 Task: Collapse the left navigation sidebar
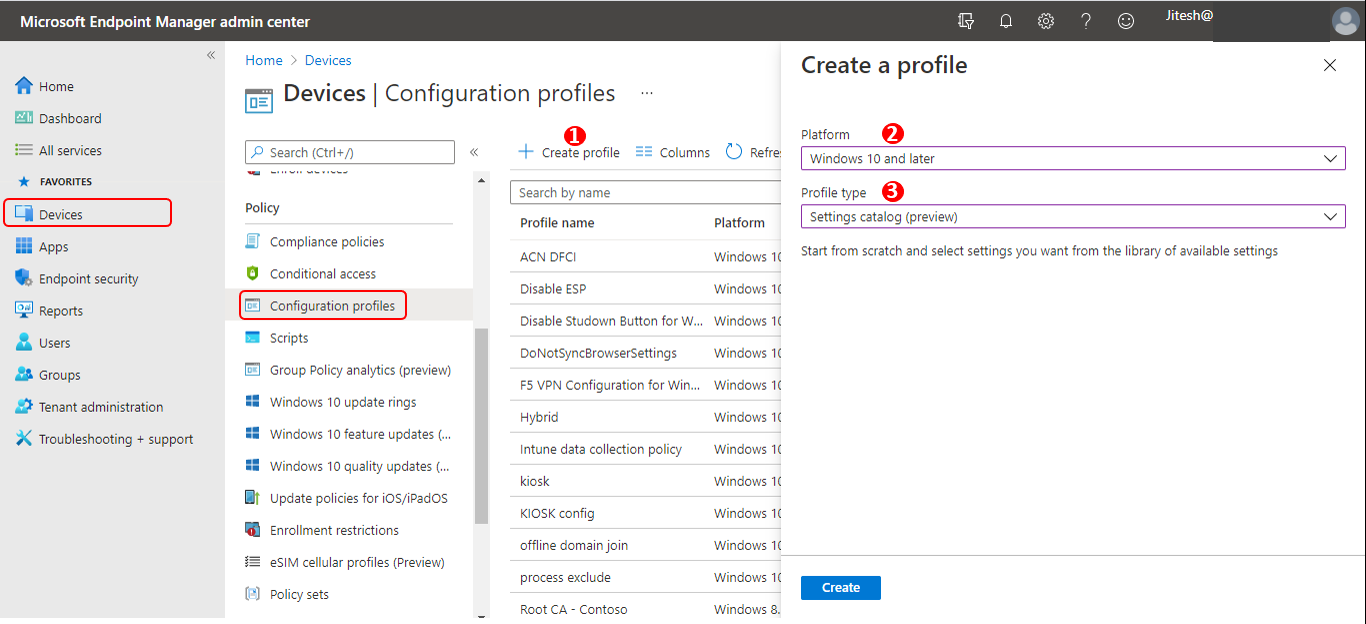point(211,55)
